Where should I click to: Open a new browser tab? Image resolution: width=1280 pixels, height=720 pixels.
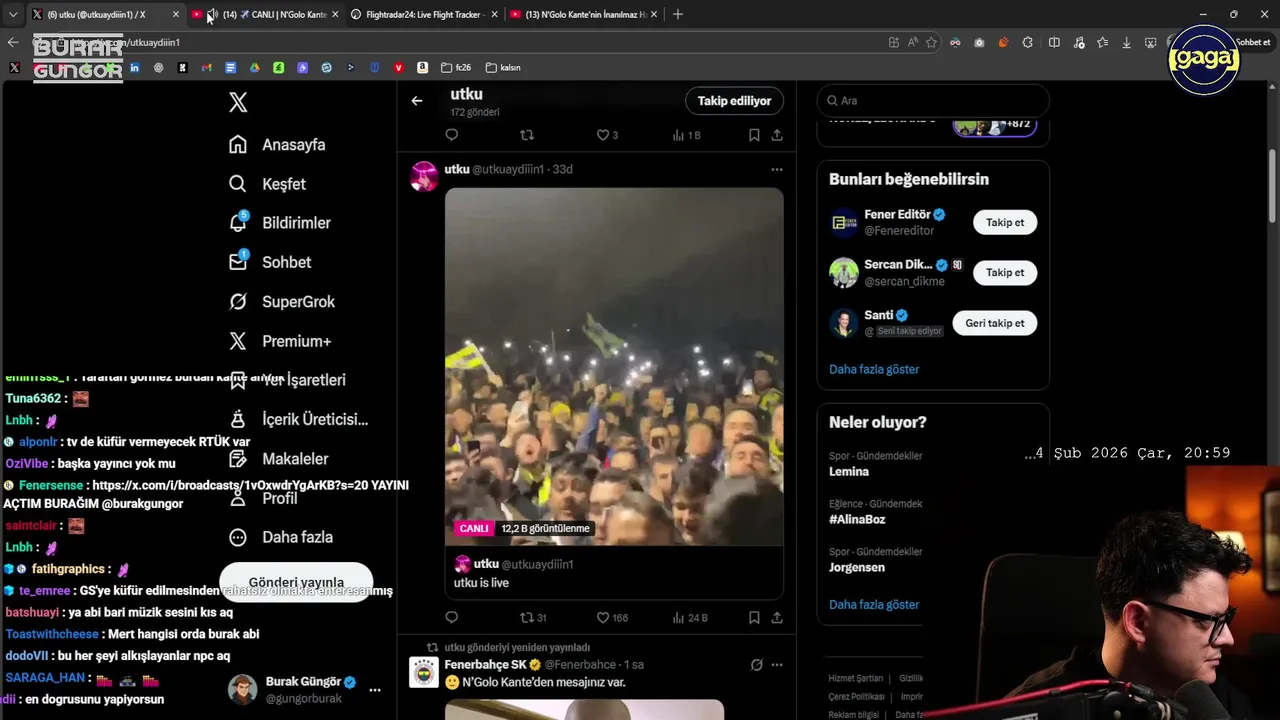pos(678,14)
